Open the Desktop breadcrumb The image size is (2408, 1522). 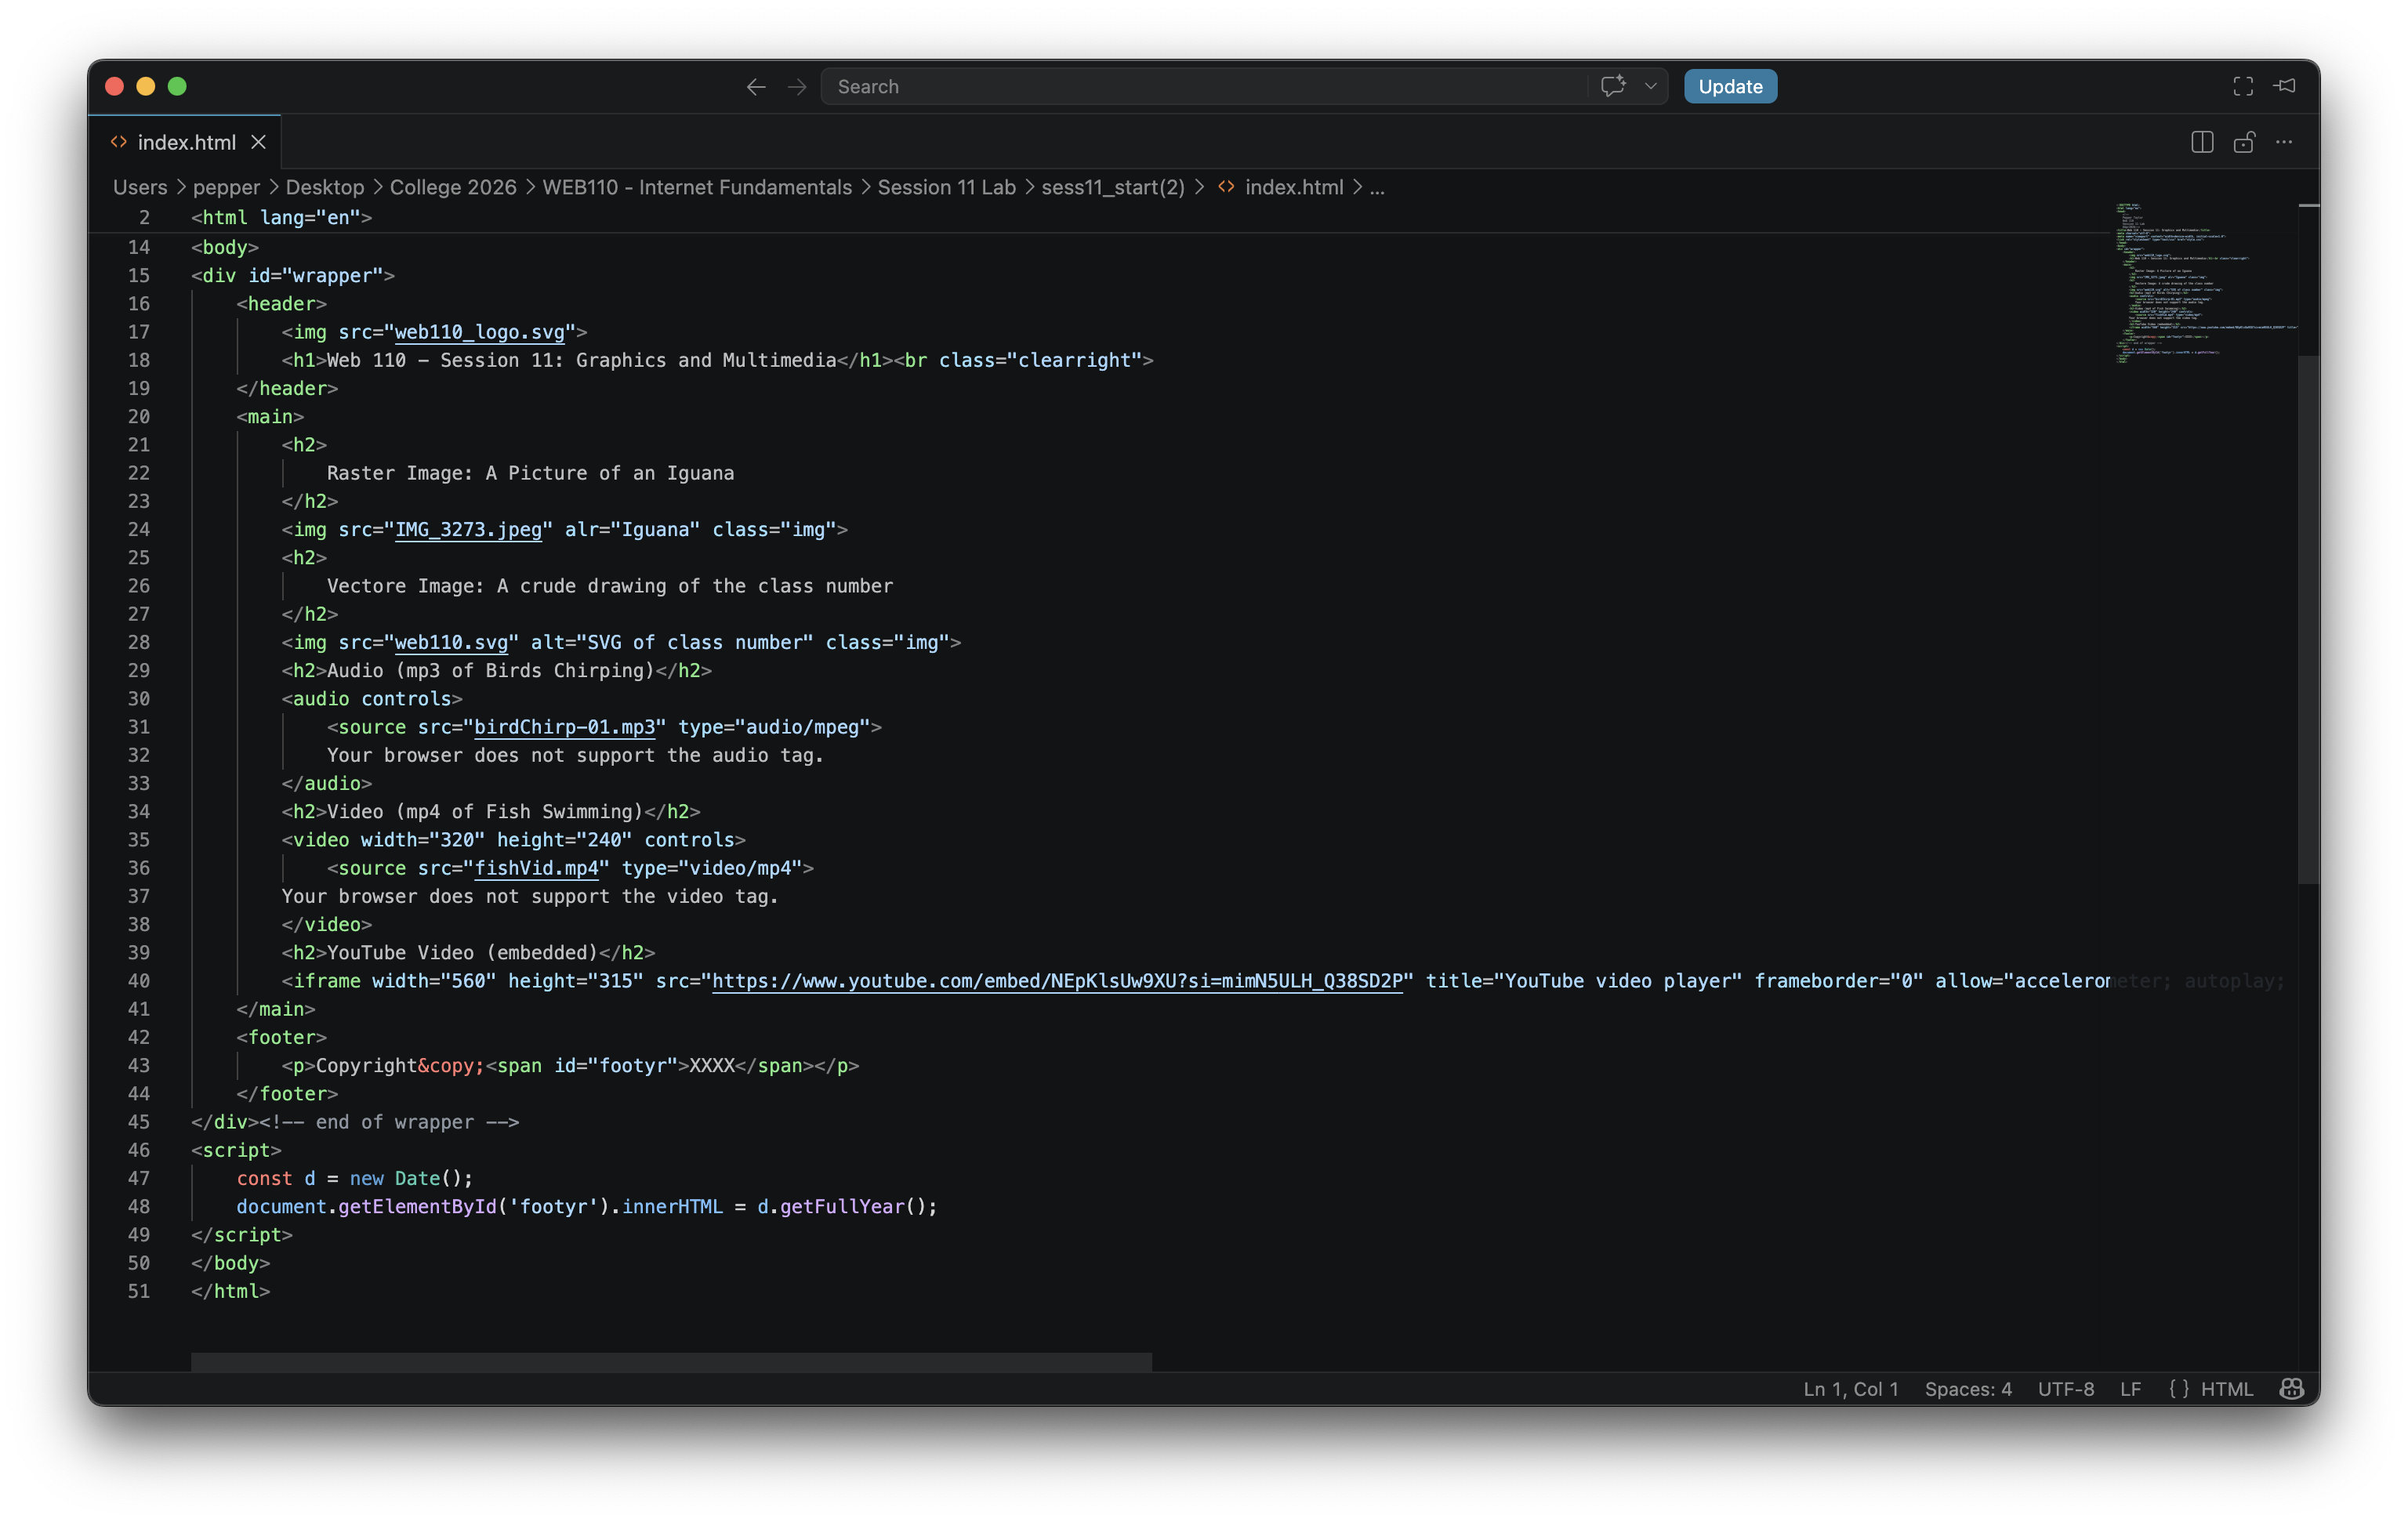coord(325,188)
